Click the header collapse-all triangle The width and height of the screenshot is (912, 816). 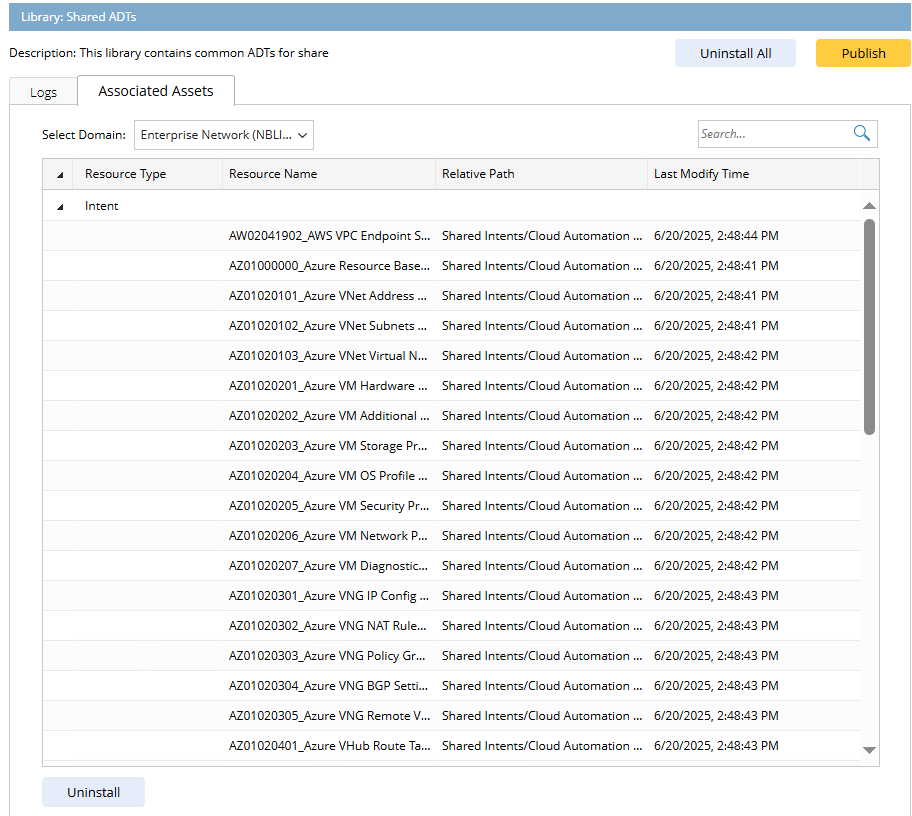[59, 175]
